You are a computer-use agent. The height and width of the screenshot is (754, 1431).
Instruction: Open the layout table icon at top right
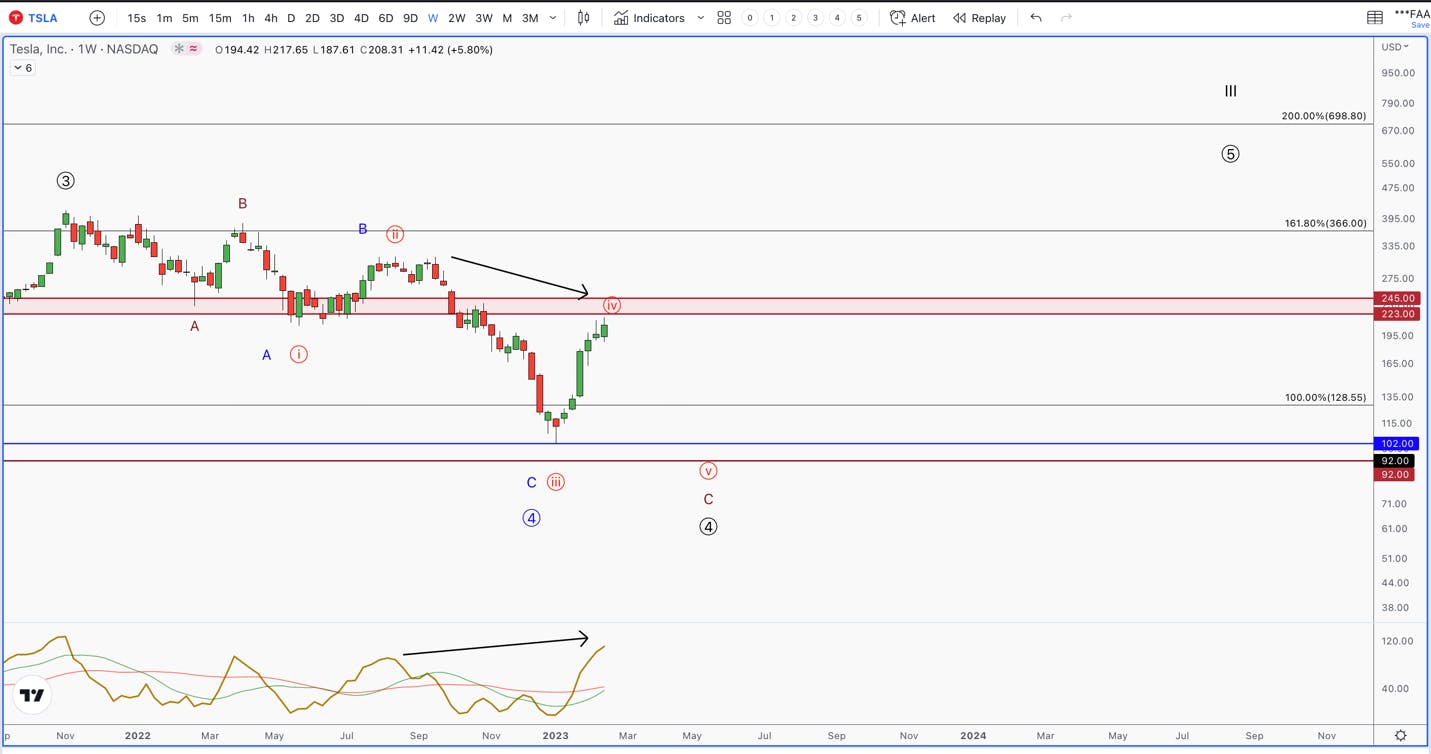tap(1375, 18)
